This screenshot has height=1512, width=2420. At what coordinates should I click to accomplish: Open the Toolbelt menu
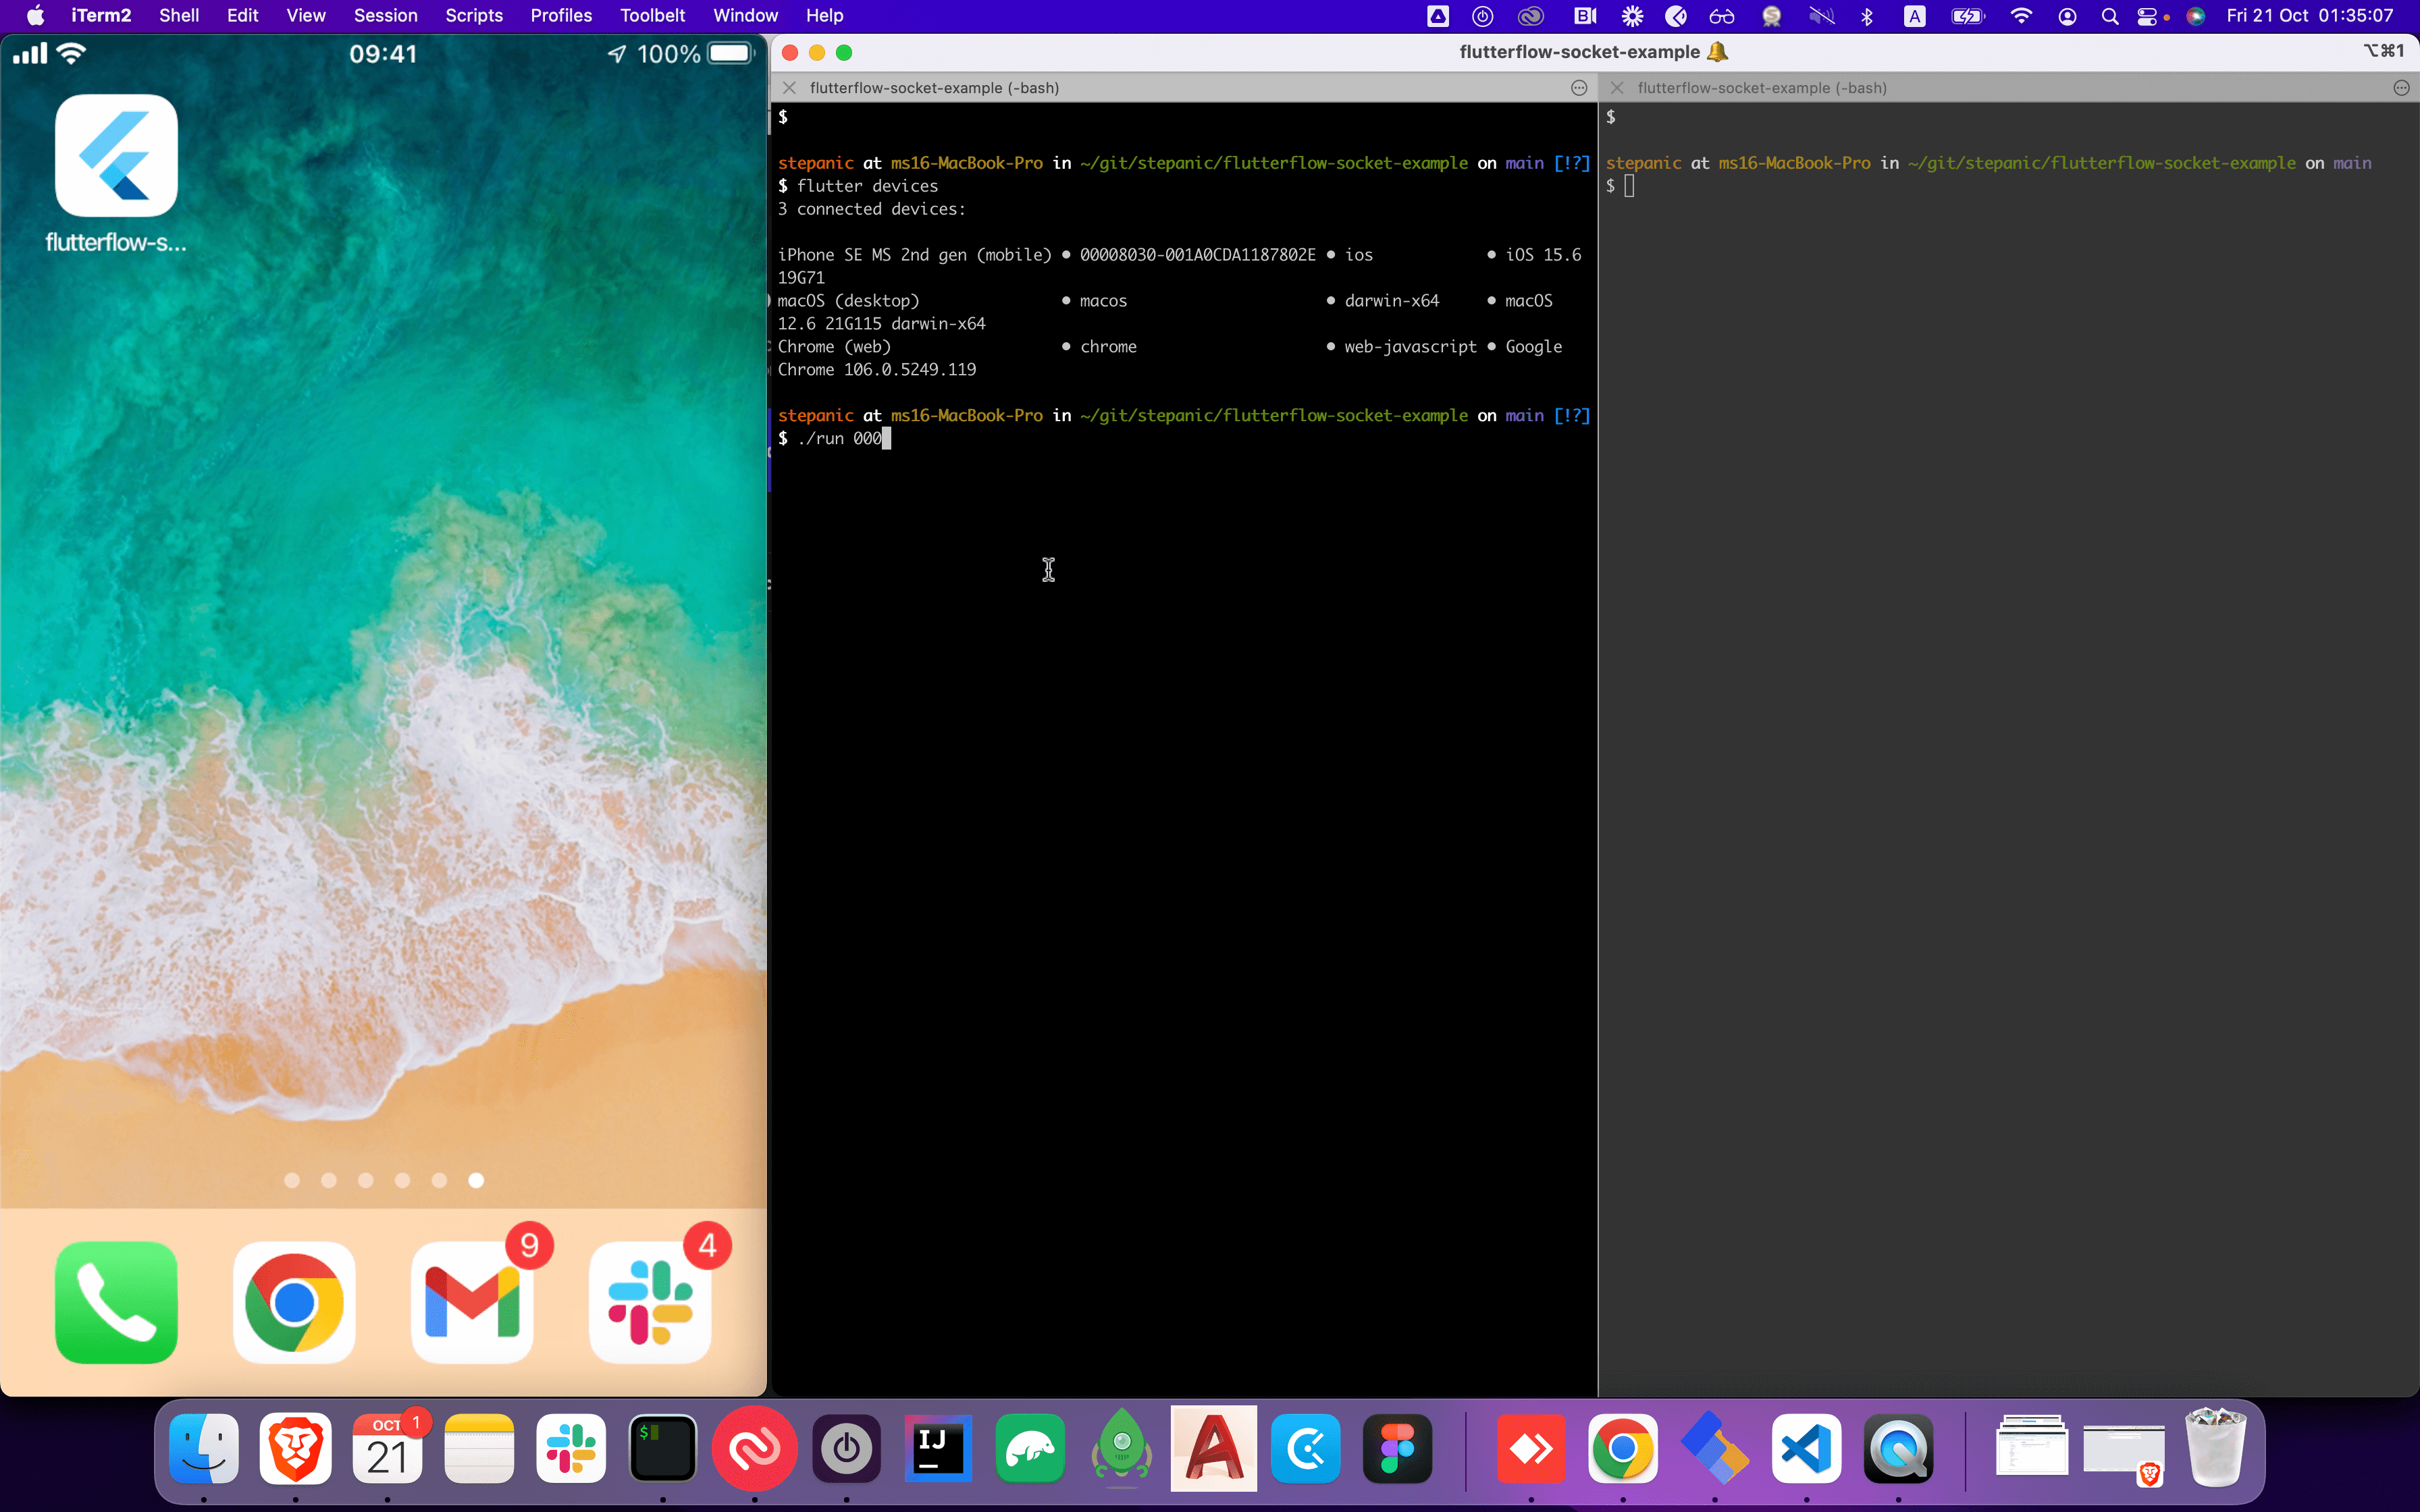(x=652, y=16)
